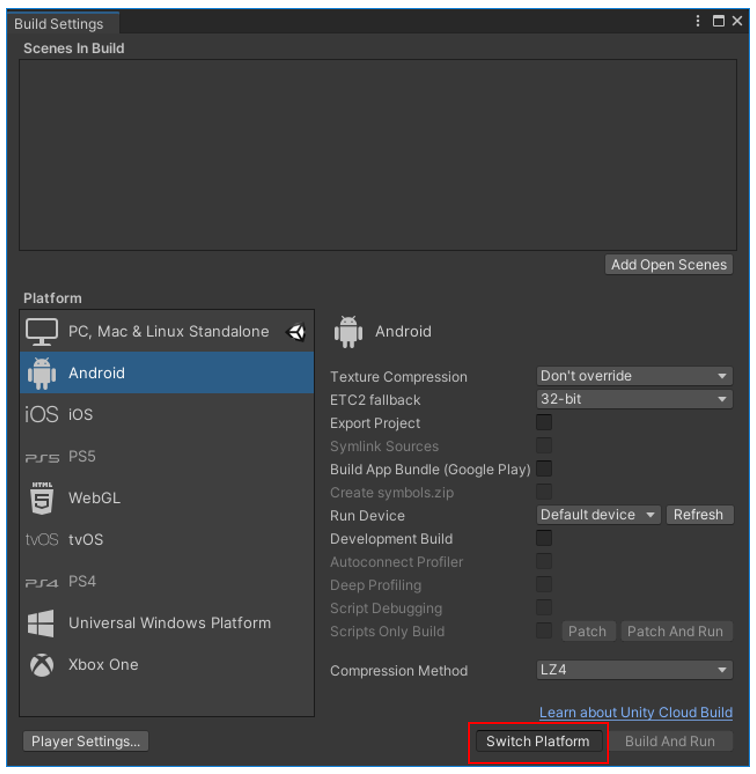Click the tvOS platform icon
This screenshot has height=774, width=756.
click(42, 540)
